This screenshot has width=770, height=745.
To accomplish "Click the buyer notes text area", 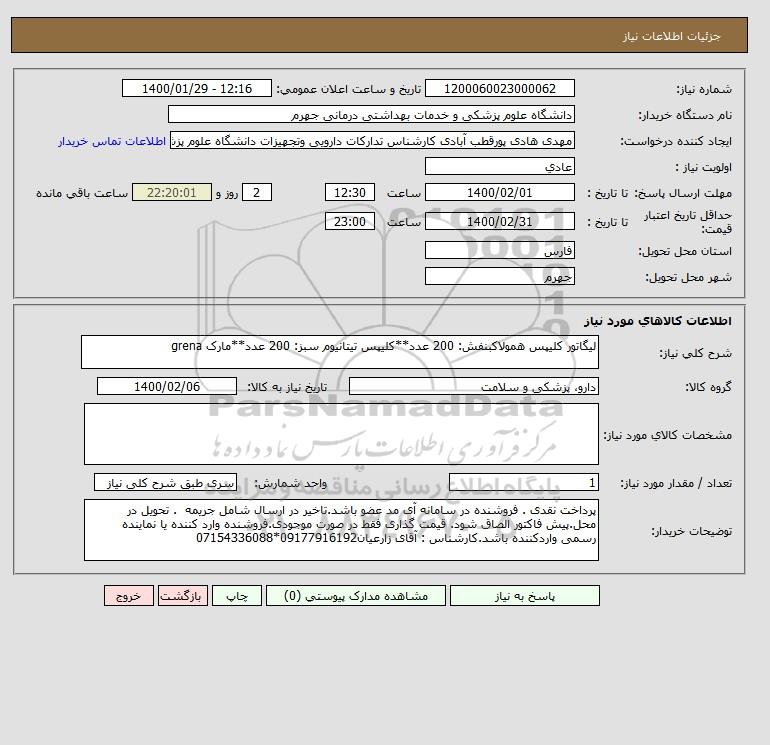I will coord(341,530).
